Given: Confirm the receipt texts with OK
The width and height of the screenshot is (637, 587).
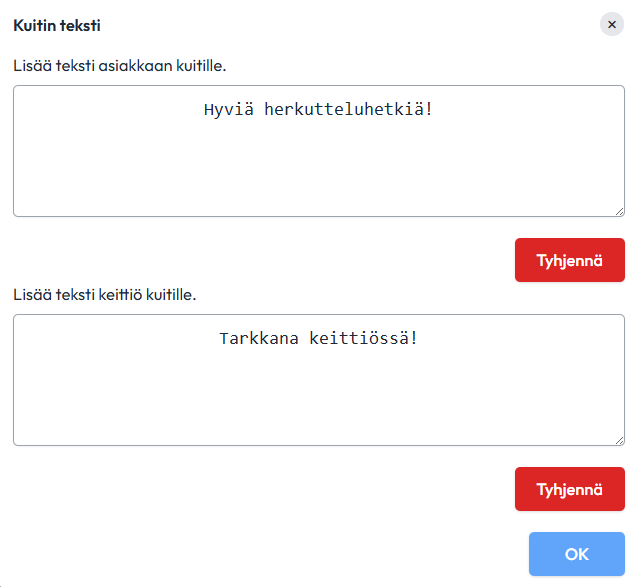Looking at the screenshot, I should point(576,554).
